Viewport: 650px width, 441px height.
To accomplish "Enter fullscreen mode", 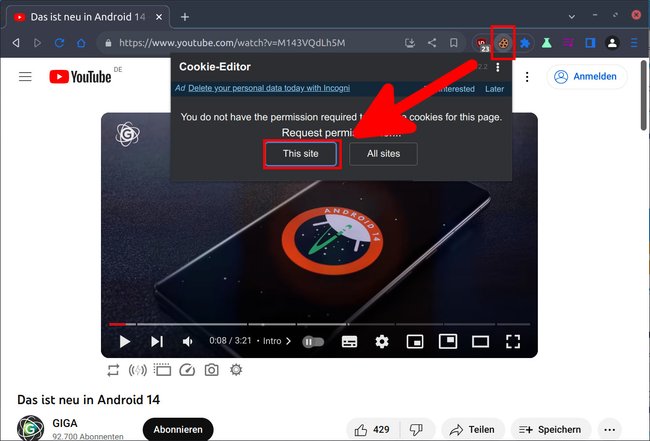I will point(513,342).
